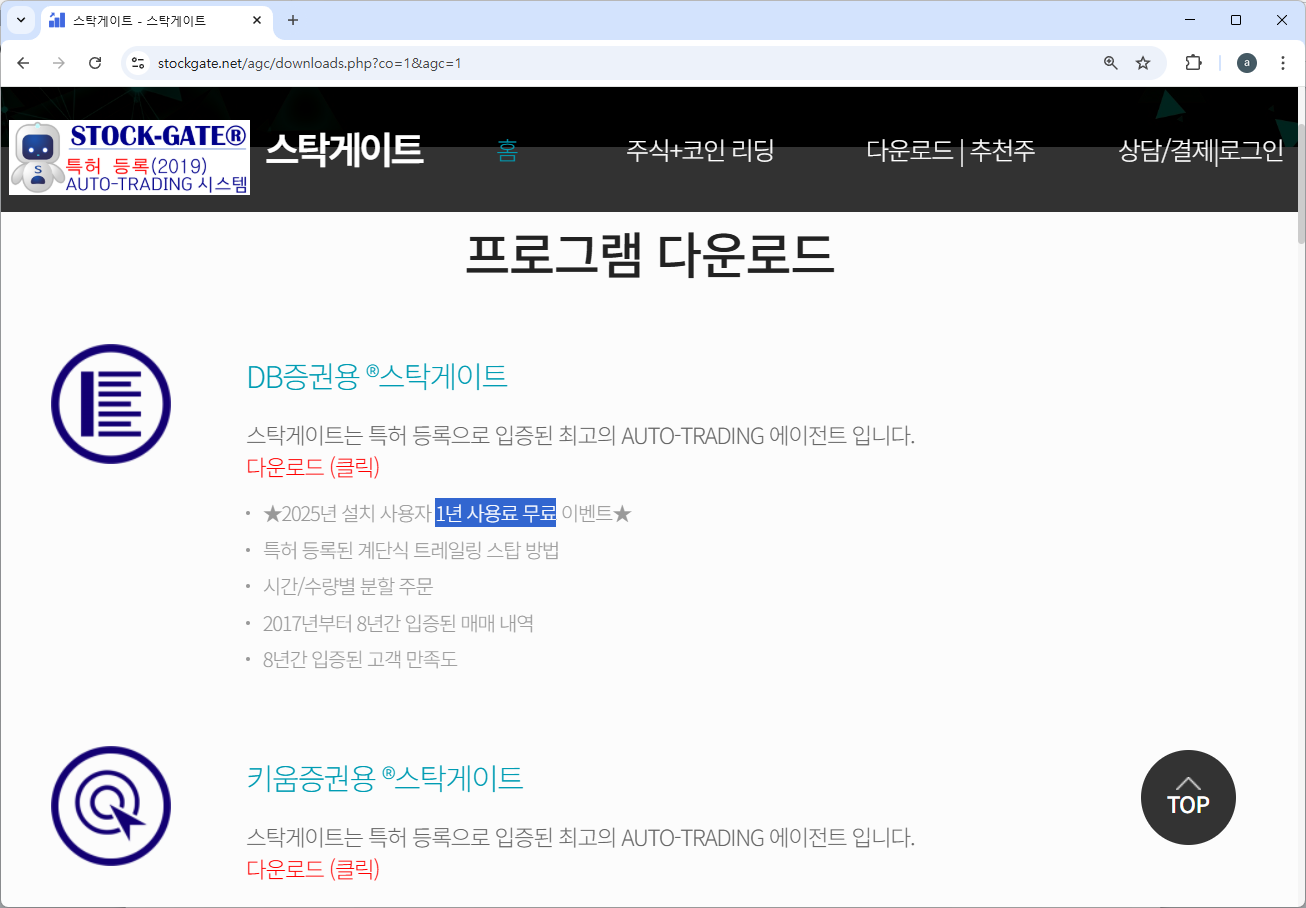Click the Stock-Gate robot logo image
The image size is (1306, 908).
129,157
